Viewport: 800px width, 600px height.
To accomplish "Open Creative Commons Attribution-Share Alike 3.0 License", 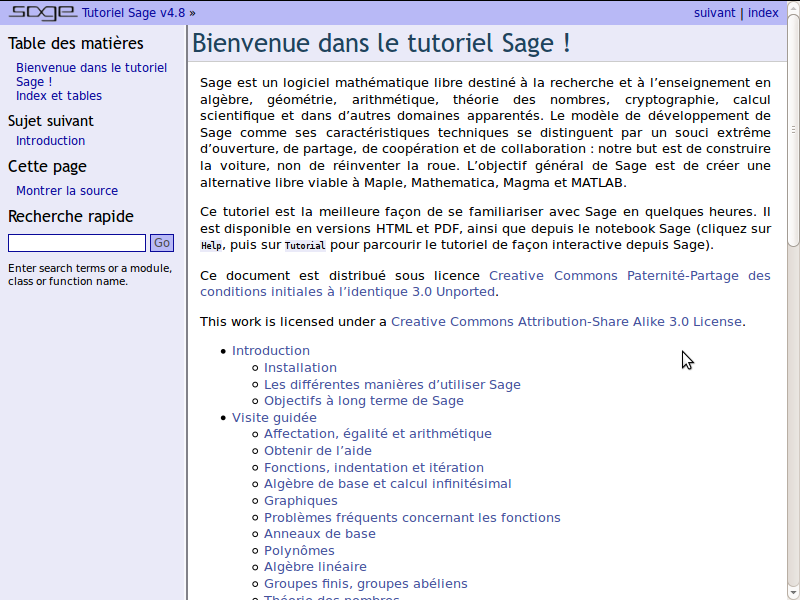I will click(x=566, y=322).
